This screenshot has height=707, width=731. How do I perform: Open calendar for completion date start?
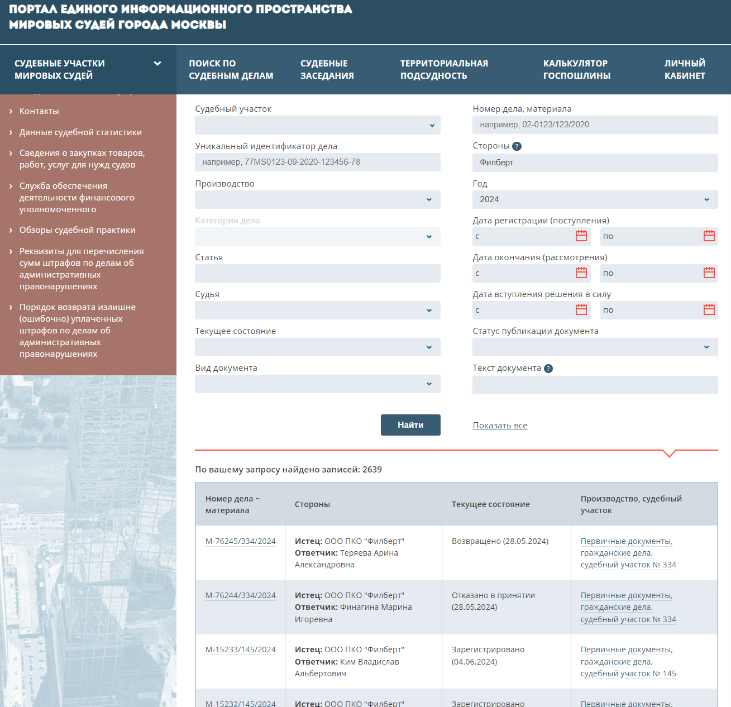[x=581, y=273]
